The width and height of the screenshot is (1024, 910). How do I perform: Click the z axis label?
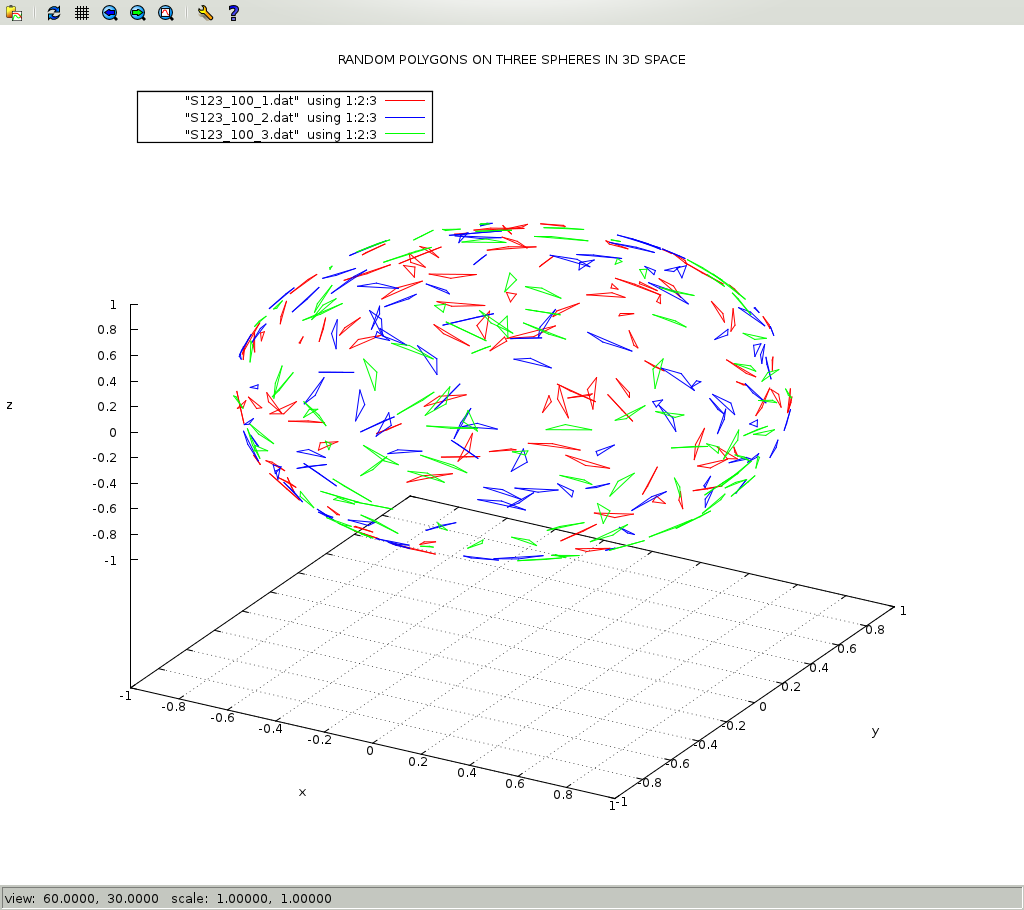(10, 405)
